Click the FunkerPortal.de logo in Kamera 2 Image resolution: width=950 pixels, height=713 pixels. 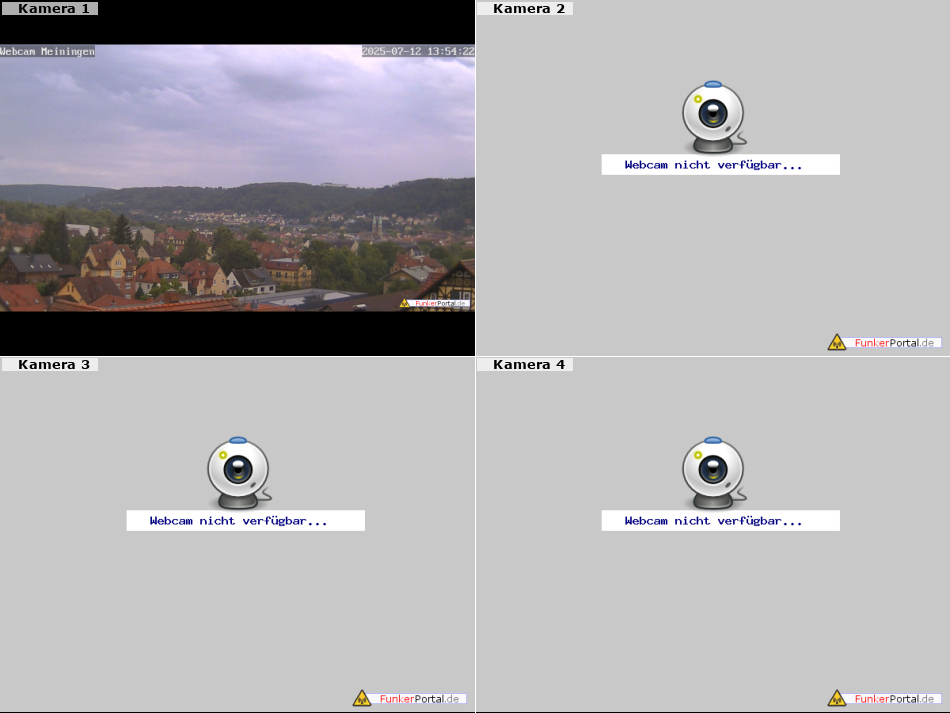885,342
